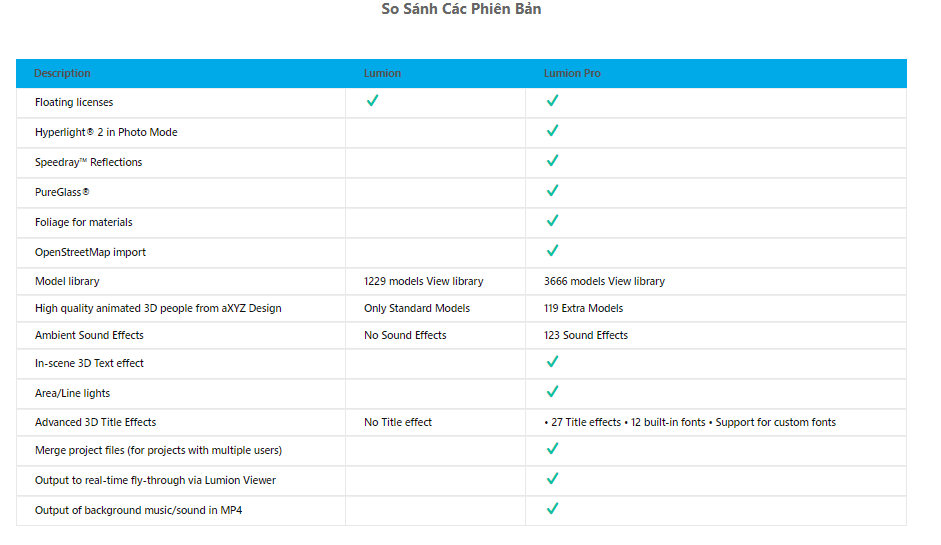
Task: Click the Area/Line lights checkmark
Action: (x=552, y=392)
